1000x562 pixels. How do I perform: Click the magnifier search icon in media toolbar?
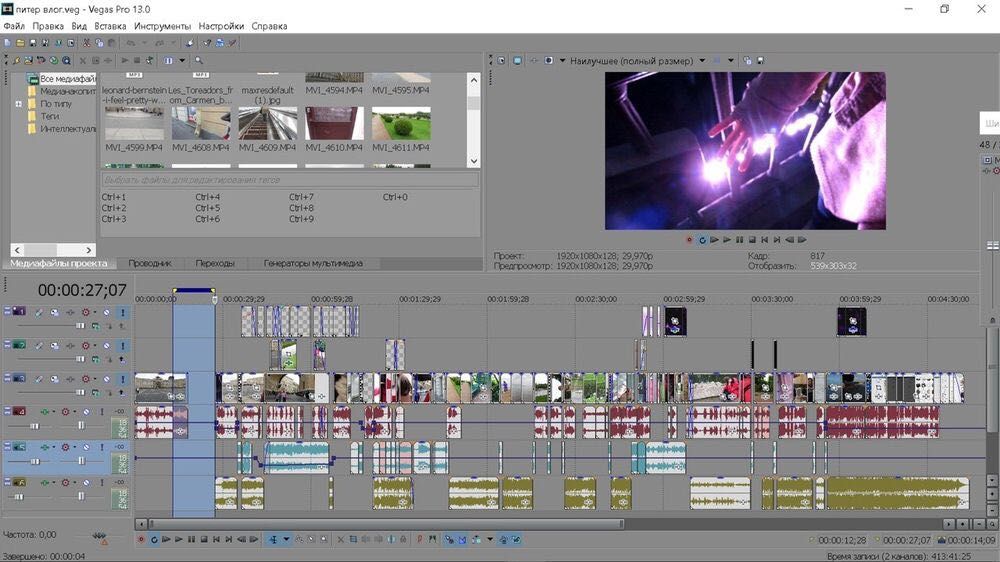(x=199, y=61)
